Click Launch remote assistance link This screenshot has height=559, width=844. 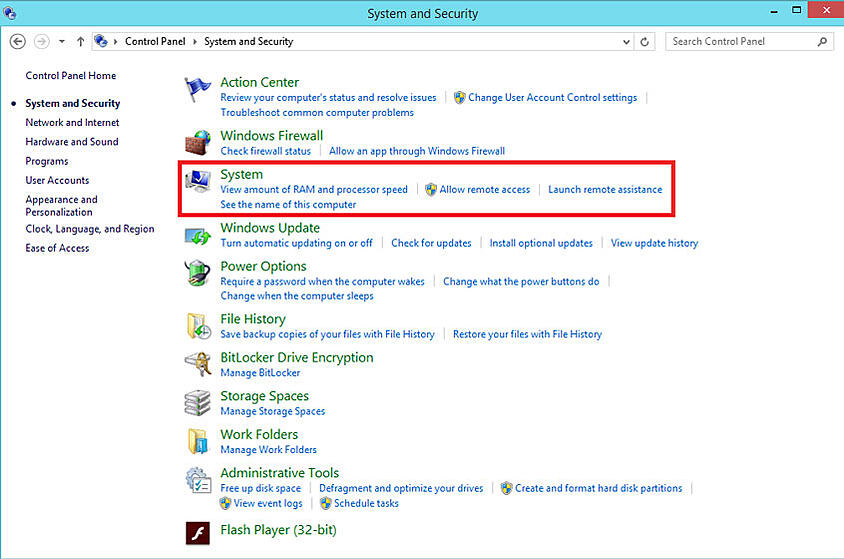[605, 189]
